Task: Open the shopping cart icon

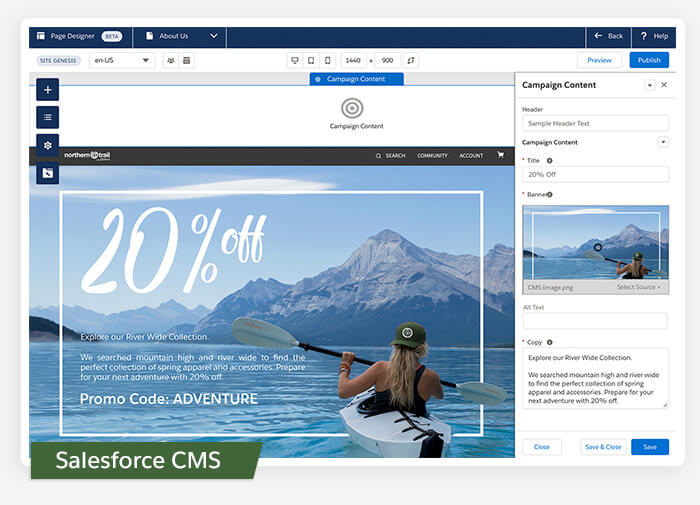Action: click(500, 155)
